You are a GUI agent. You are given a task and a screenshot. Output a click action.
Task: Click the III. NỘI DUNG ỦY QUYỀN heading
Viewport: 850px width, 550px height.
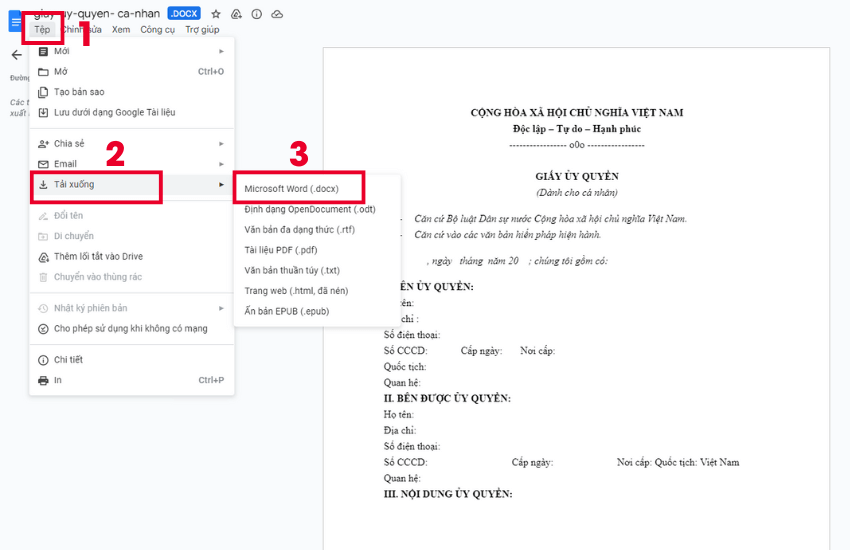pyautogui.click(x=448, y=494)
